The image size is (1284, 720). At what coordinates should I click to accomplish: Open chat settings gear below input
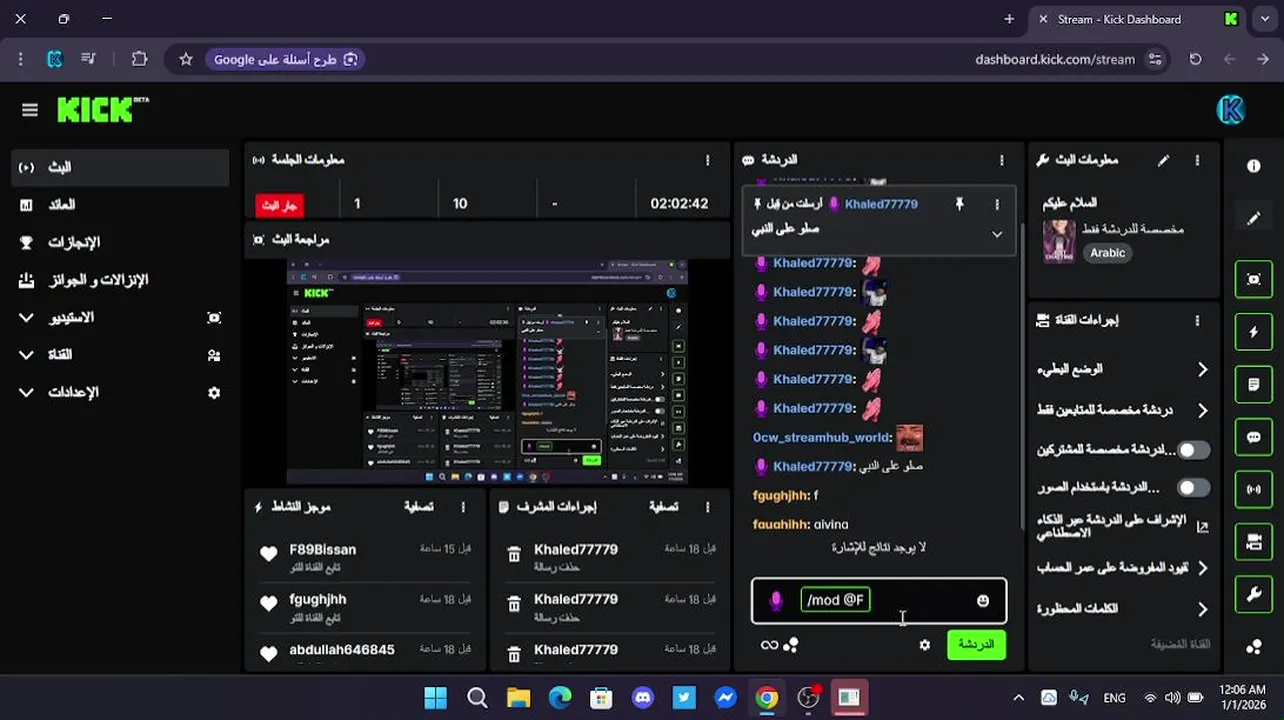click(x=925, y=645)
